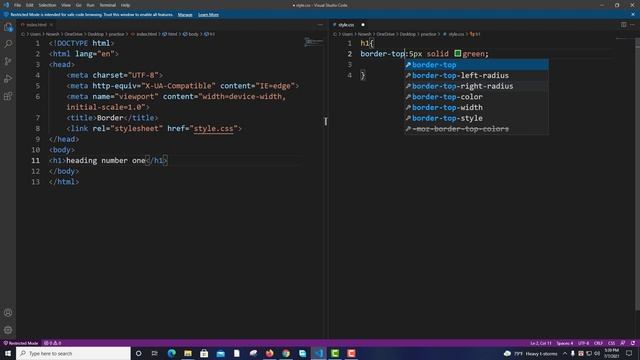Switch to Visual Studio Code taskbar icon
This screenshot has height=360, width=640.
[x=318, y=353]
